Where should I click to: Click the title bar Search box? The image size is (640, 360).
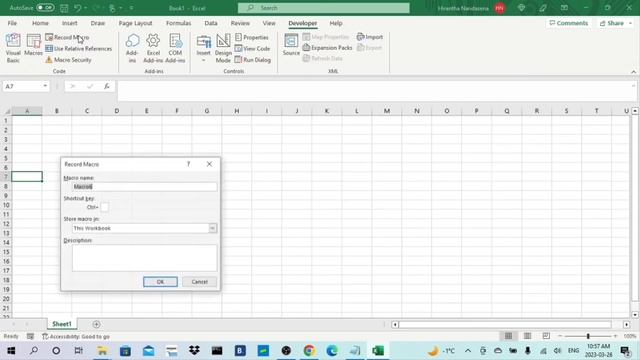pyautogui.click(x=324, y=8)
